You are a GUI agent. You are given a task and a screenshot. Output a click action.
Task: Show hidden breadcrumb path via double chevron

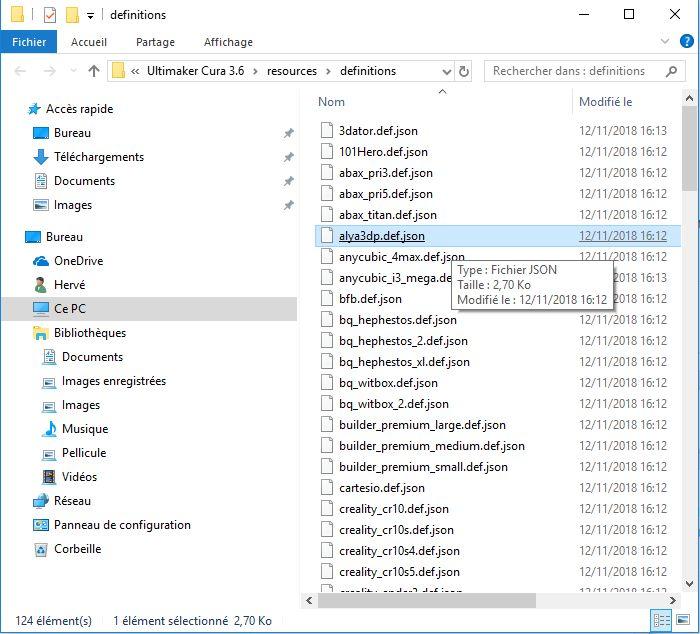click(x=135, y=71)
